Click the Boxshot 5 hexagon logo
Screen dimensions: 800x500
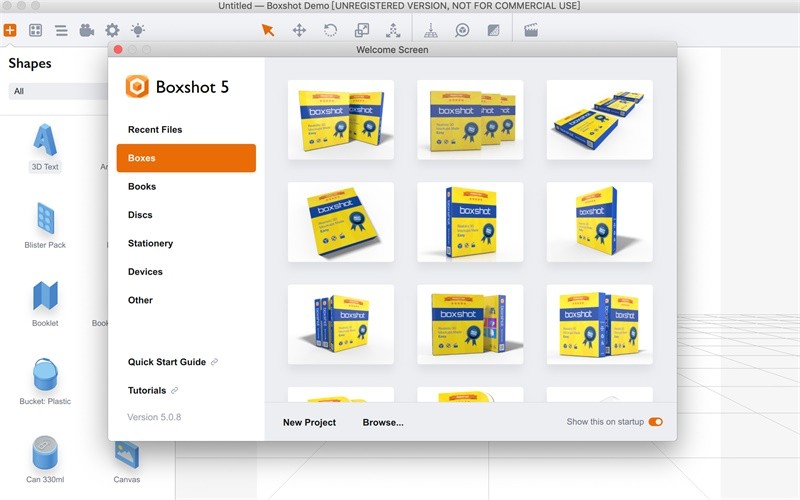[x=137, y=87]
